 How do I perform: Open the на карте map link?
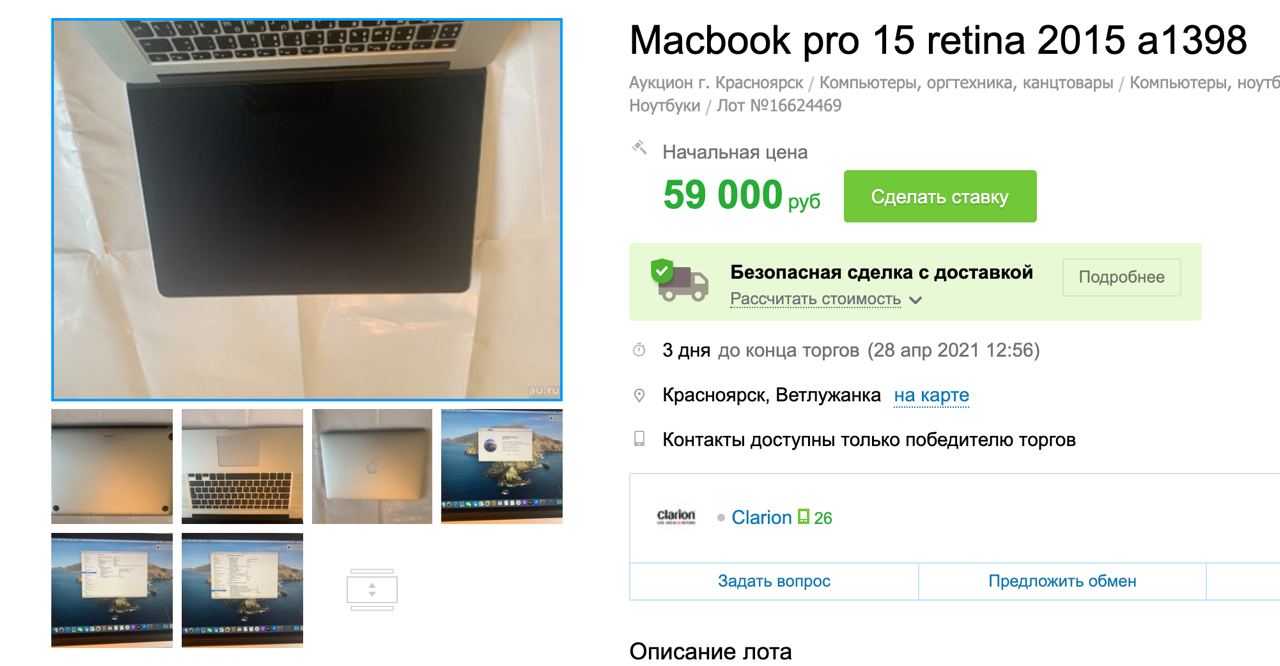[x=931, y=395]
